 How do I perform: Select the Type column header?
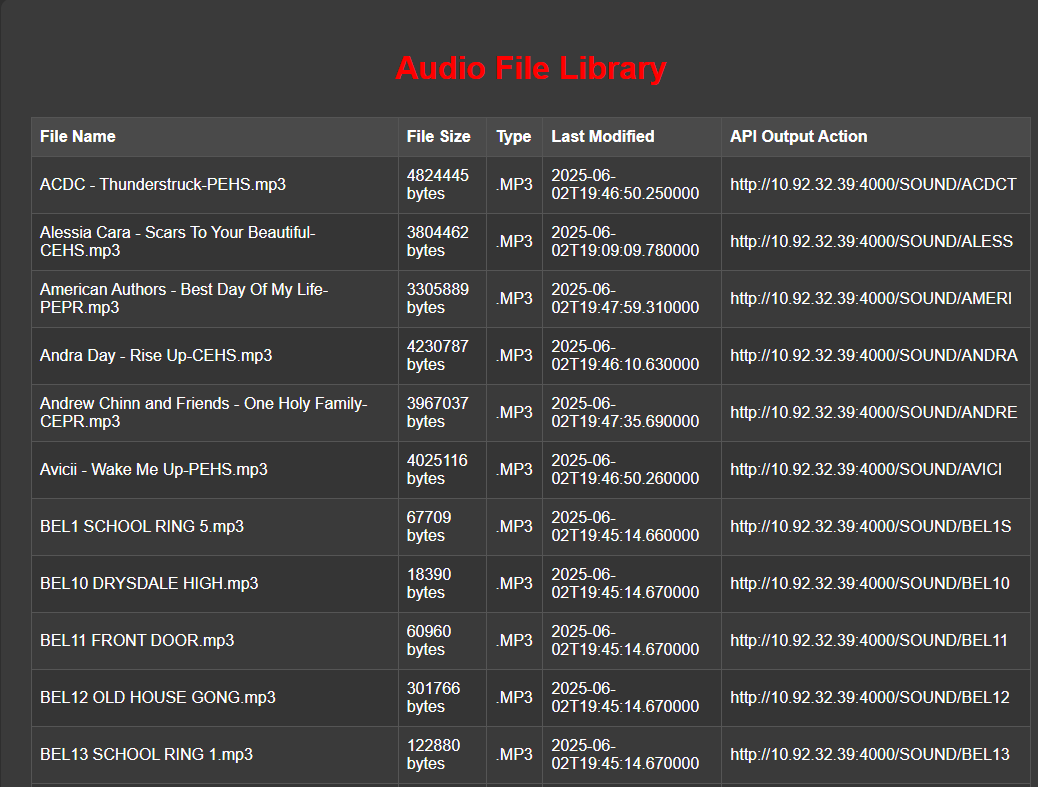pyautogui.click(x=513, y=136)
